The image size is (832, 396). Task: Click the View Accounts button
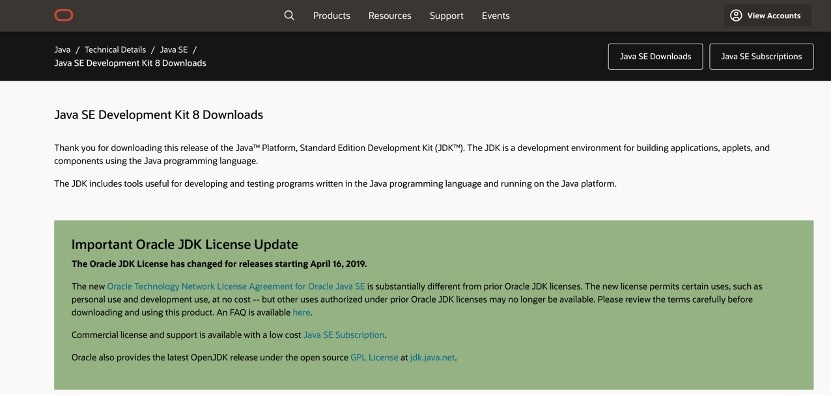[767, 15]
